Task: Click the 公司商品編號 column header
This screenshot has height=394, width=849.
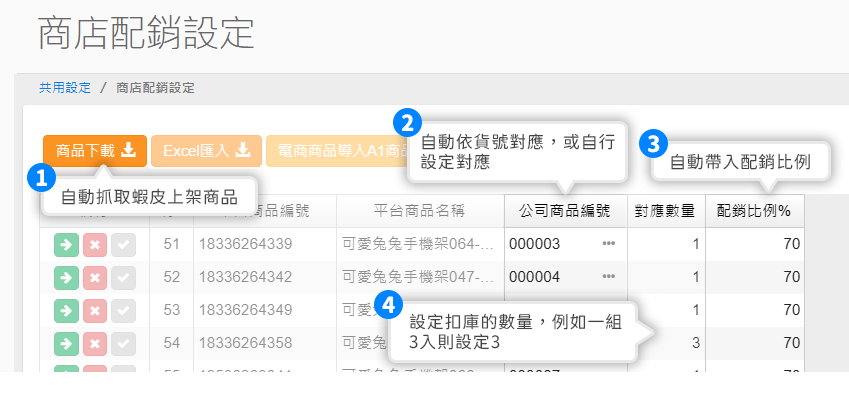Action: (x=566, y=211)
